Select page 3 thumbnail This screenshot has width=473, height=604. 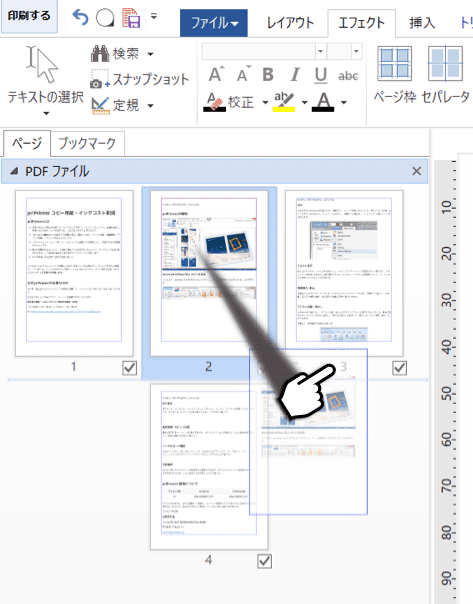344,273
